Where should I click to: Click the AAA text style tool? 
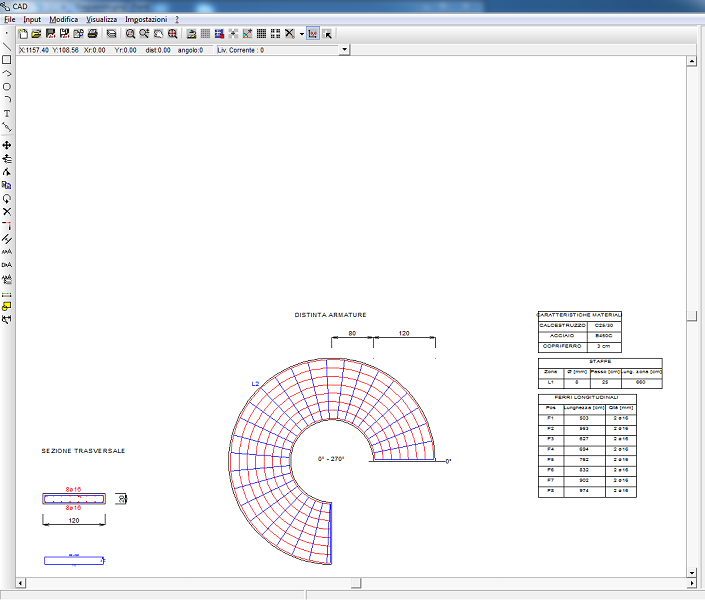click(x=7, y=252)
